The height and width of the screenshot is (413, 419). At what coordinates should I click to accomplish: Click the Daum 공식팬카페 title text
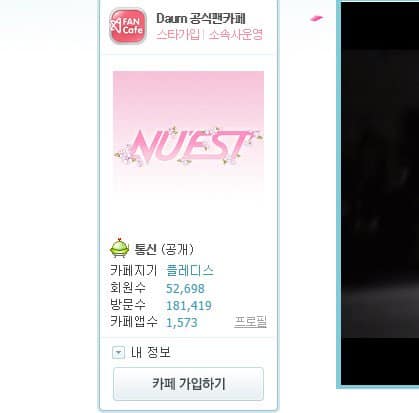(x=201, y=19)
